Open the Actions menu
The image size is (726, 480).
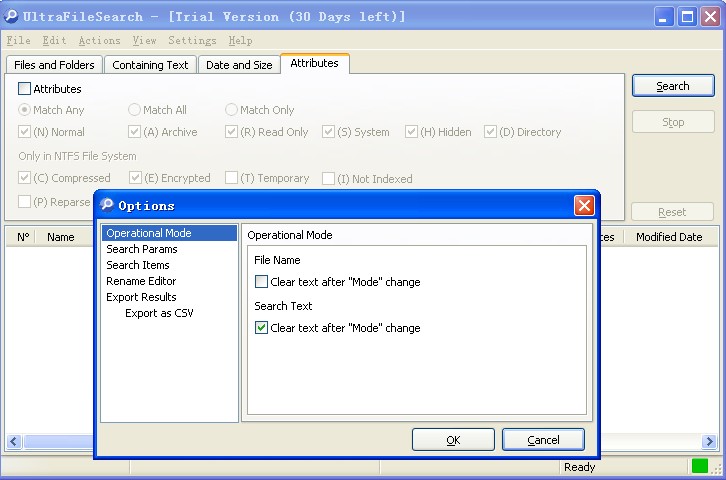tap(99, 40)
